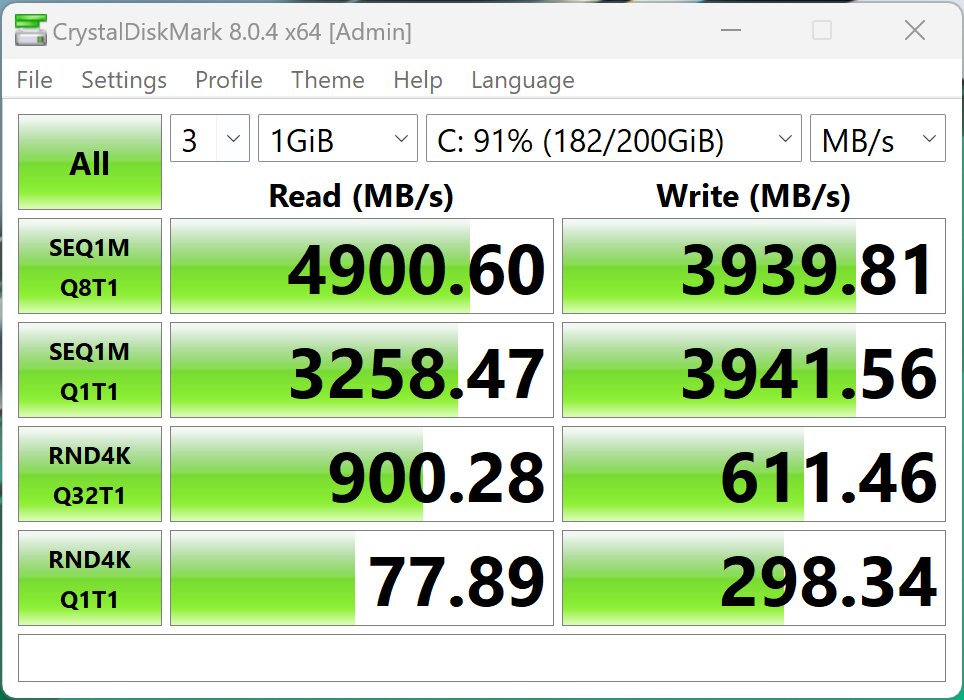
Task: Click the empty comment field at the bottom
Action: point(482,658)
